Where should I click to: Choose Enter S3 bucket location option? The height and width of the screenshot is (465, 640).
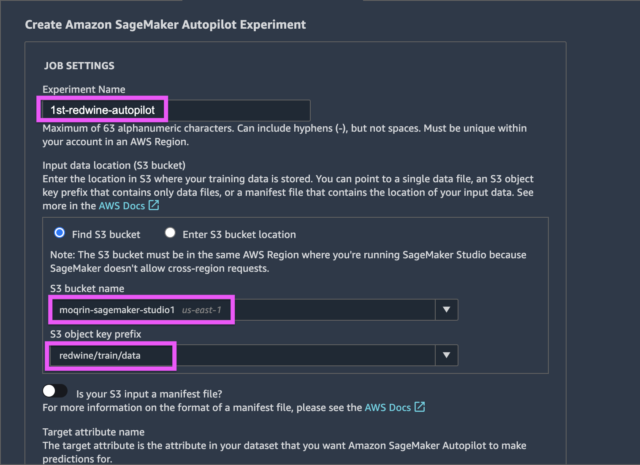click(170, 233)
